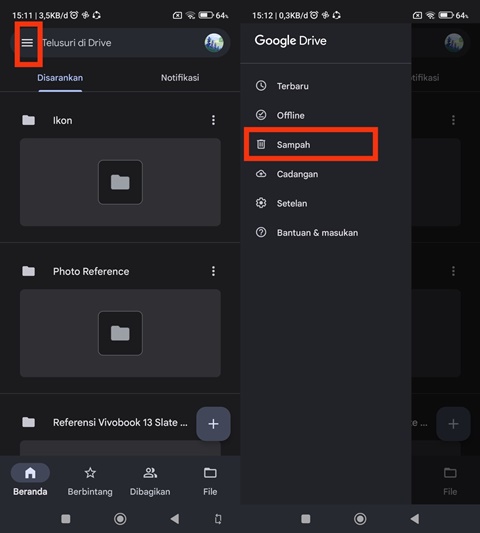Open more options for Ikon folder
Viewport: 480px width, 533px height.
click(213, 120)
